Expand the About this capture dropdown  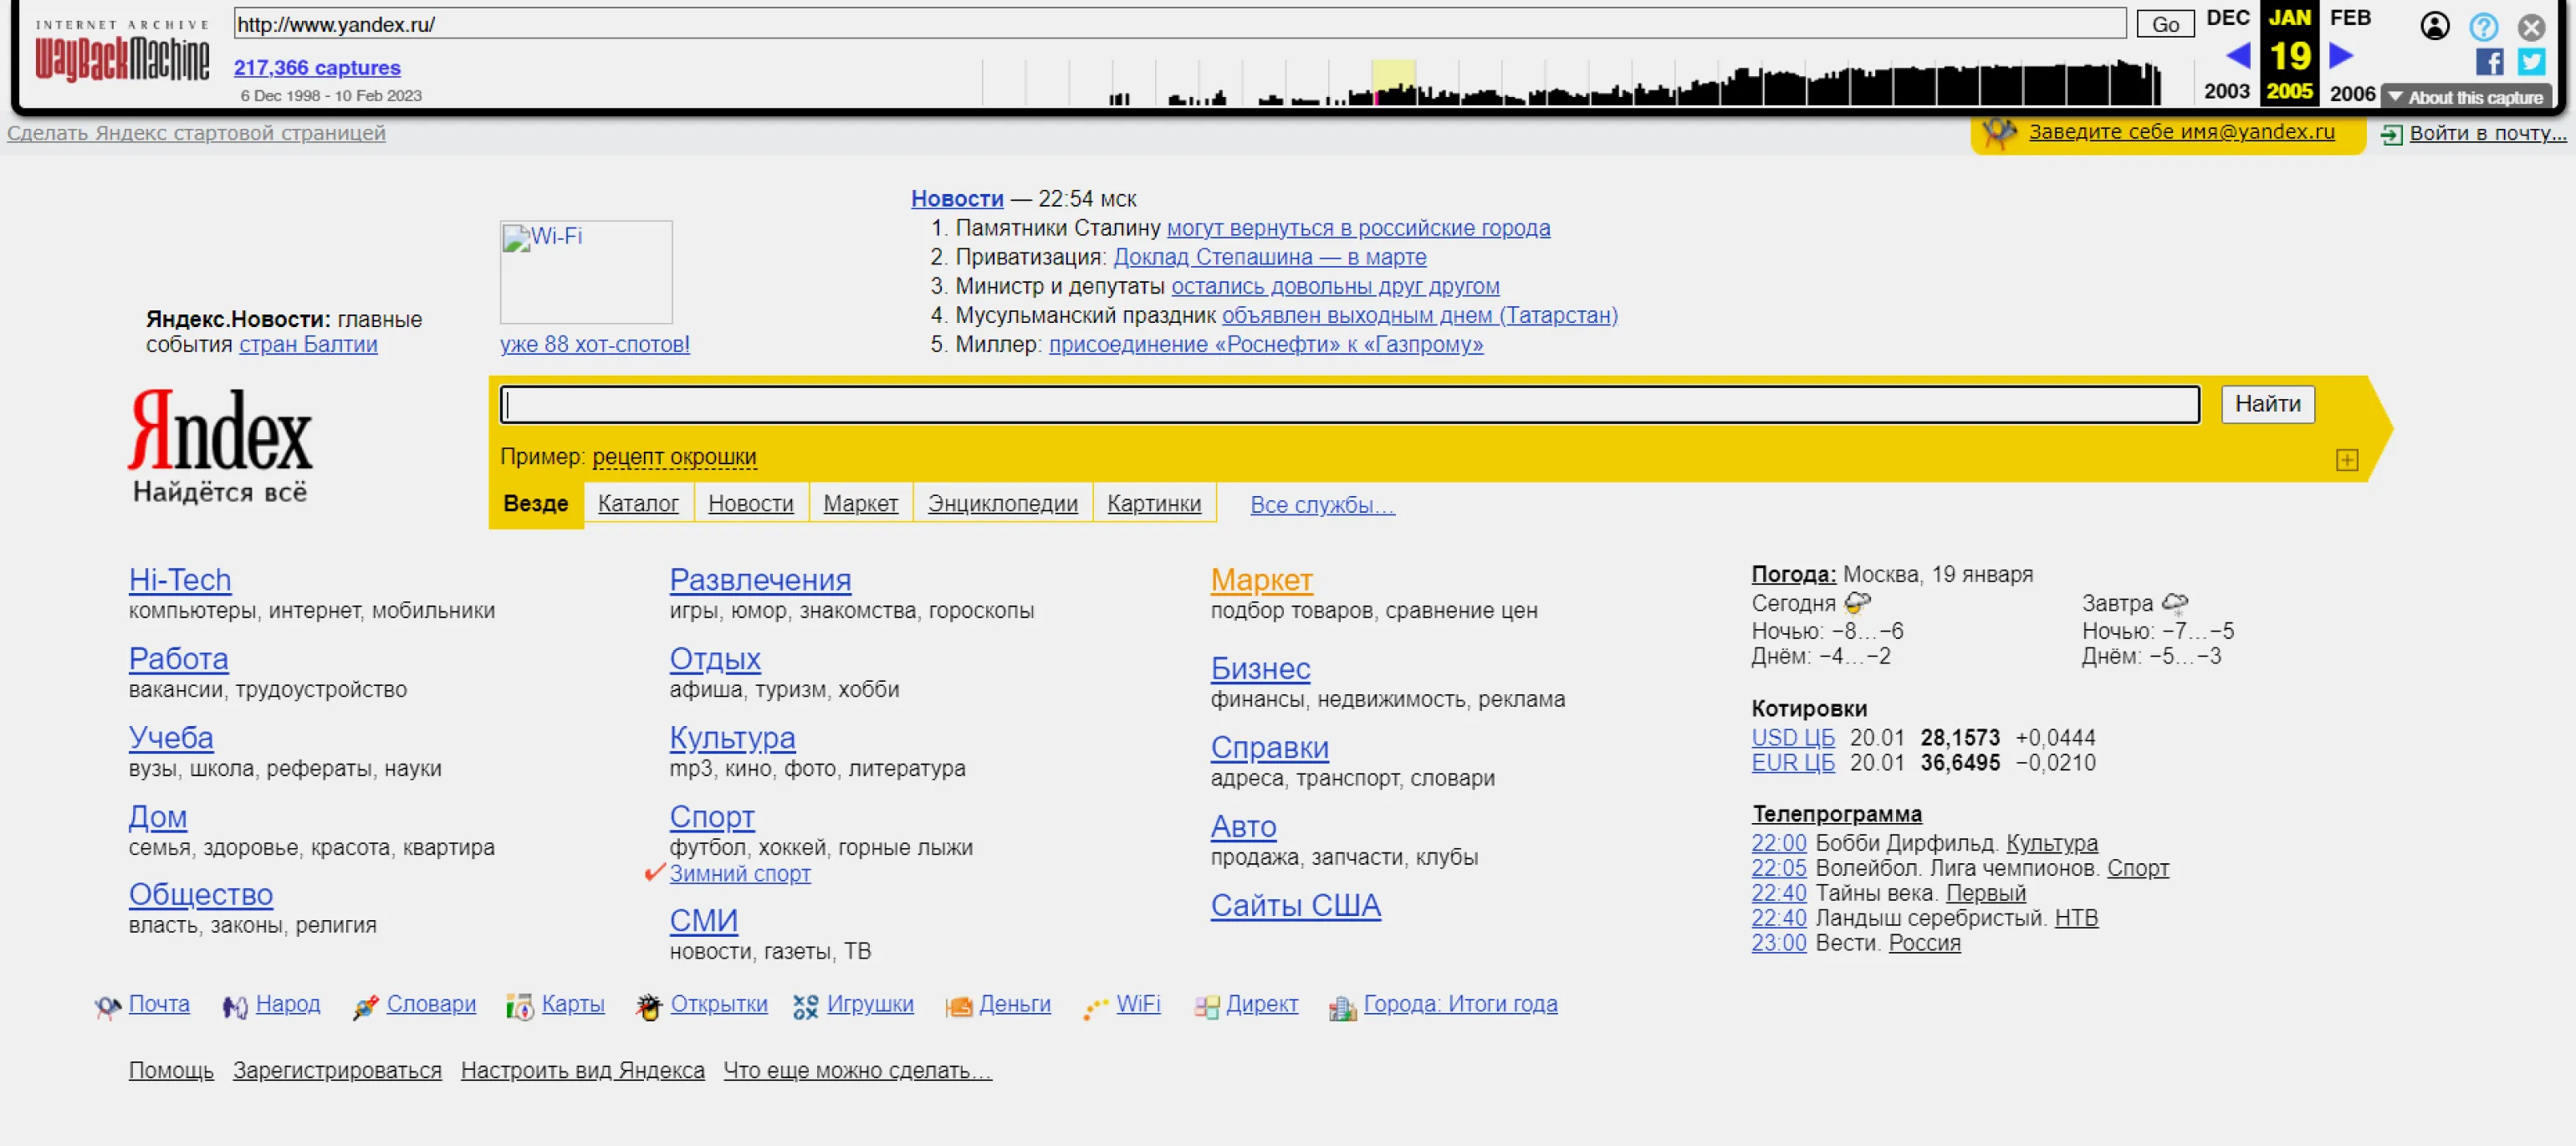(2466, 97)
